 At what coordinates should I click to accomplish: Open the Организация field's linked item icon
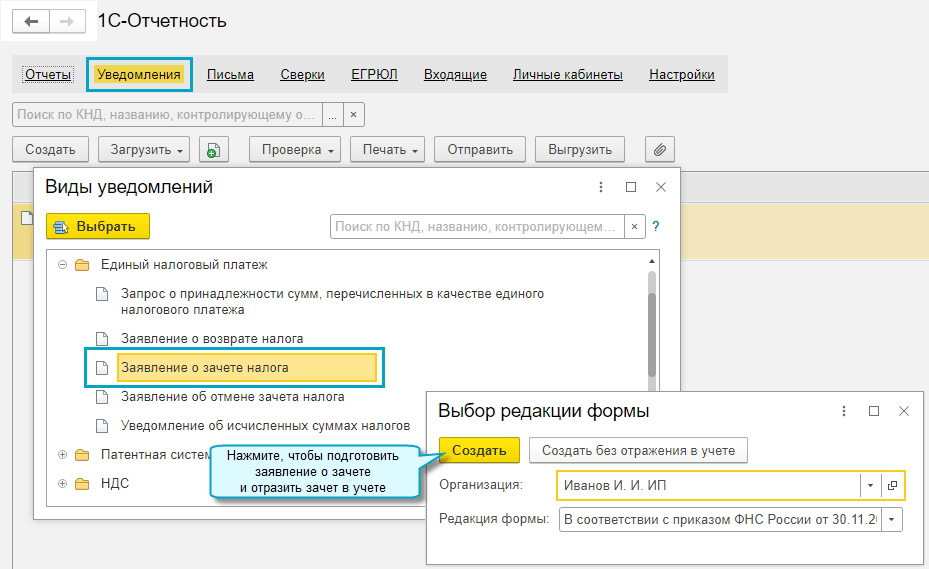(x=892, y=485)
